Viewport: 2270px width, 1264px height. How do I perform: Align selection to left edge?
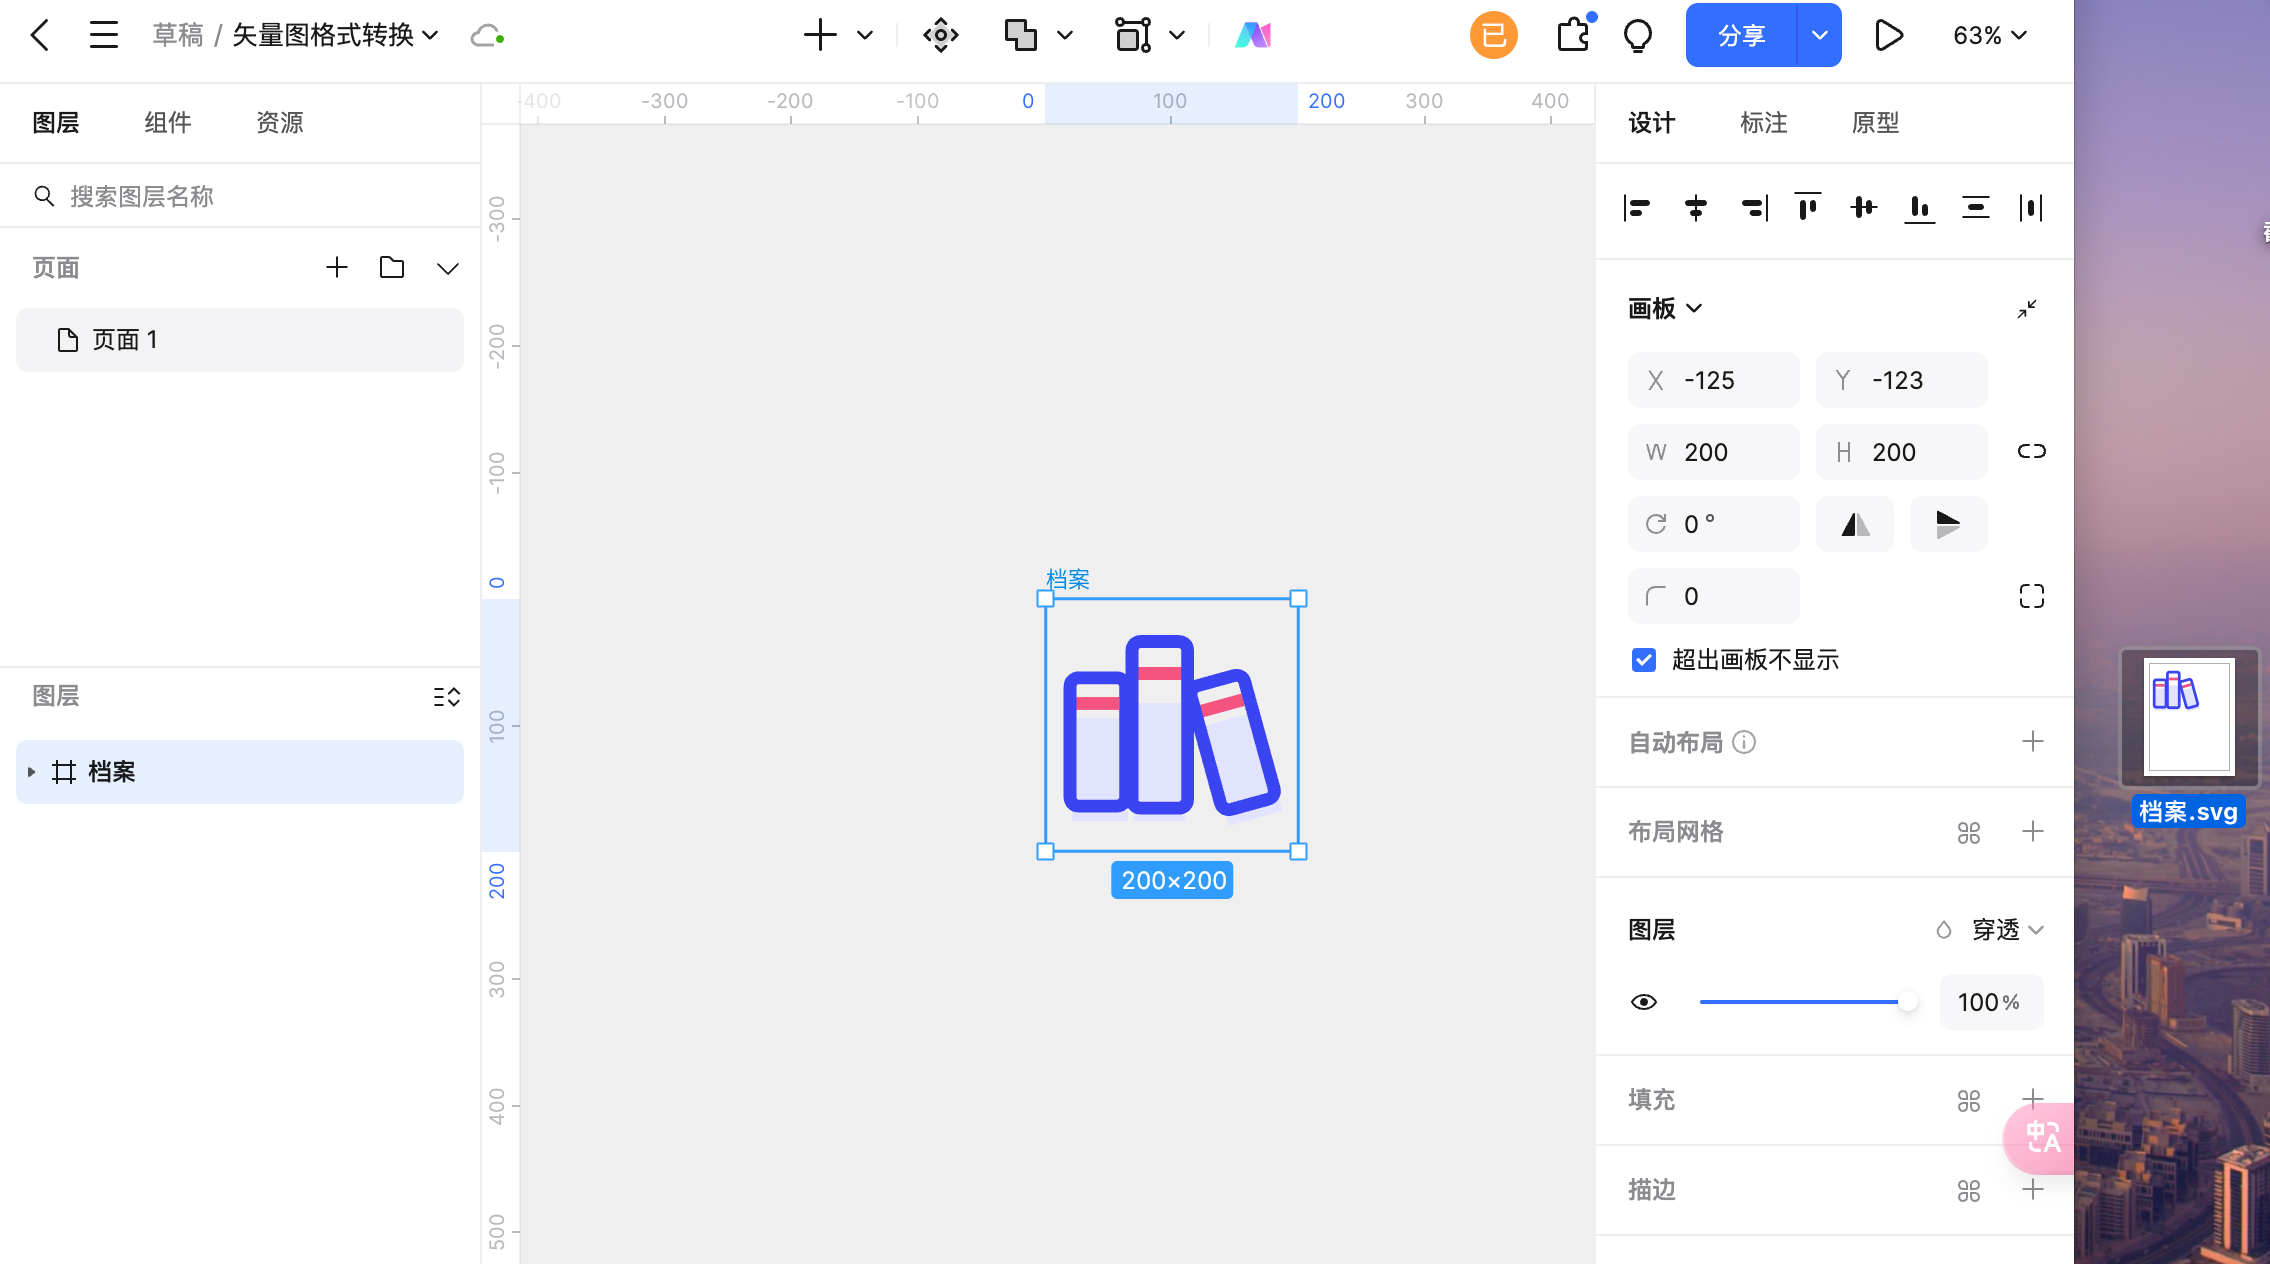[x=1637, y=208]
